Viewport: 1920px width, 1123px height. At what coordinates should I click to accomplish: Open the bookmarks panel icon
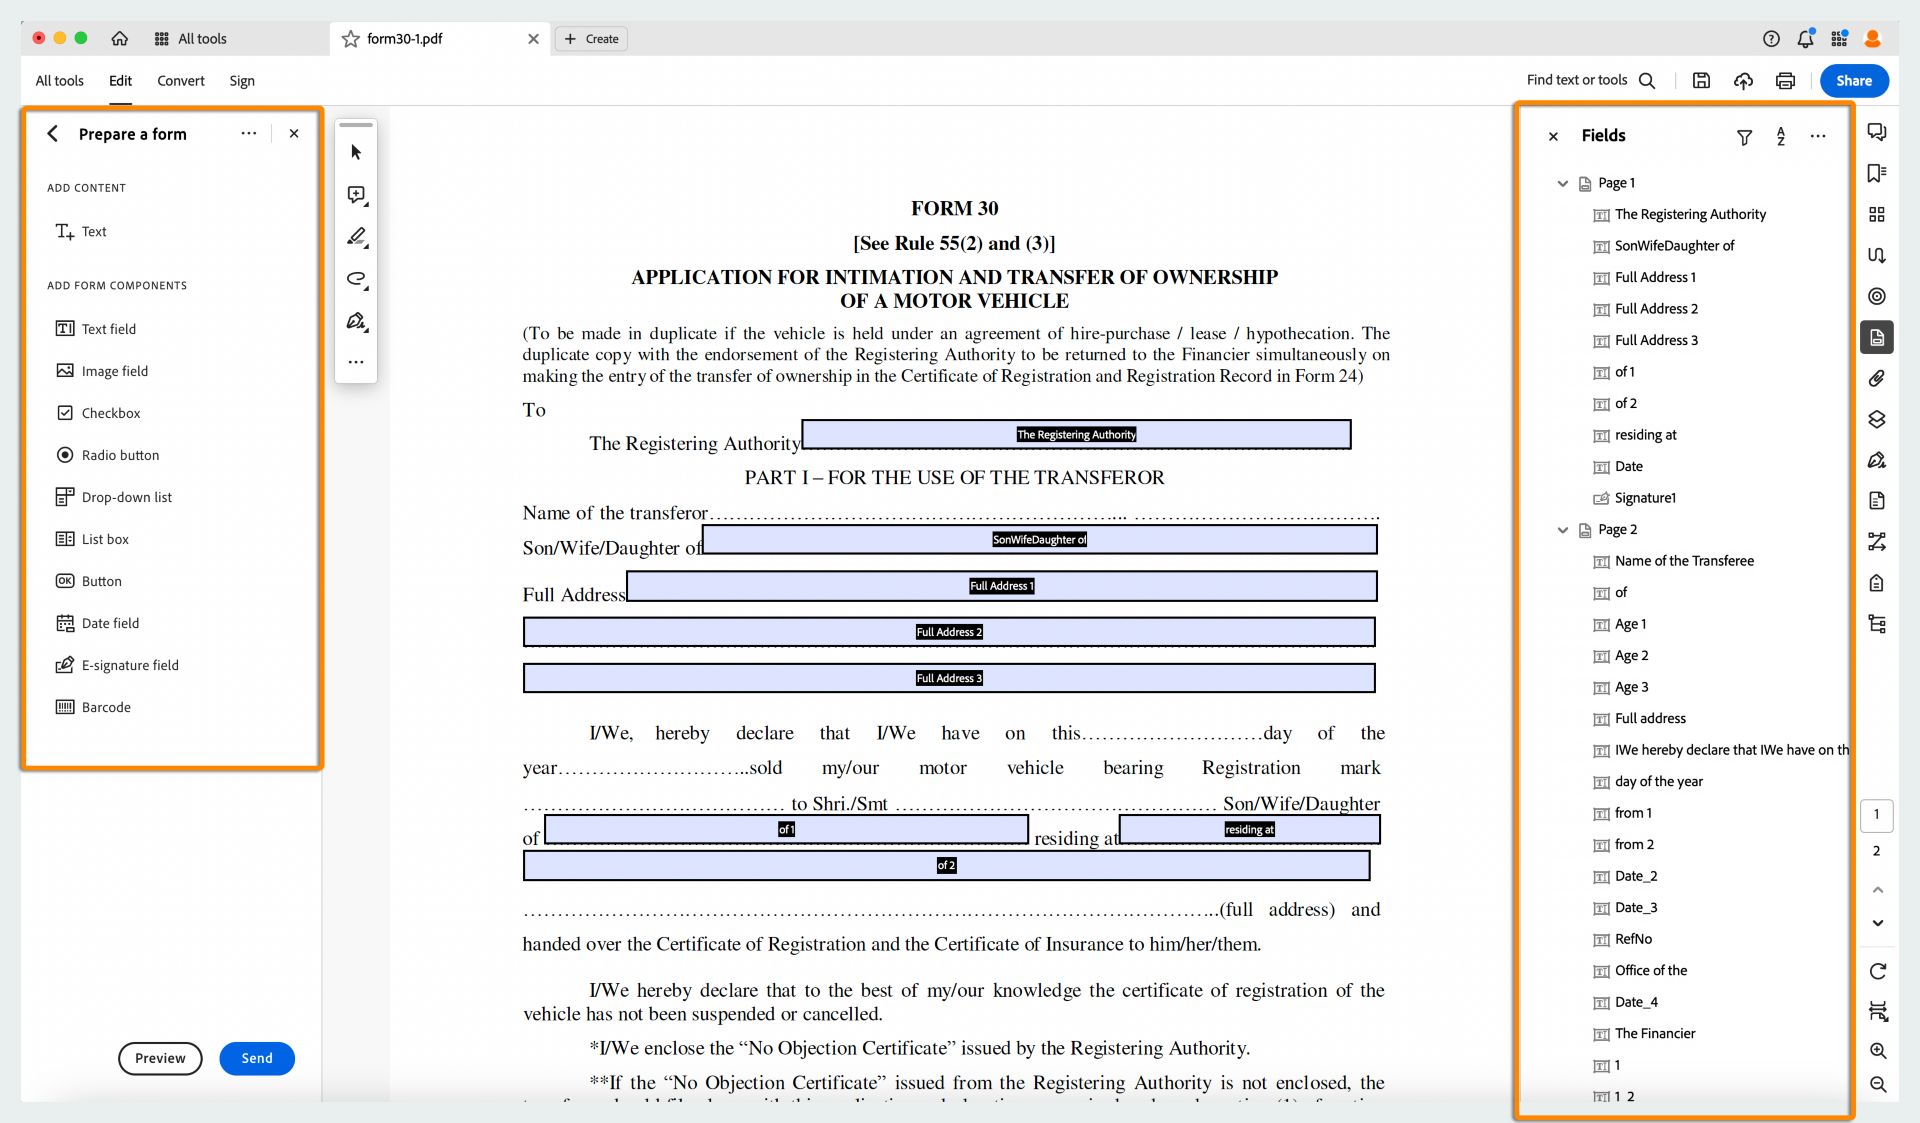tap(1877, 173)
